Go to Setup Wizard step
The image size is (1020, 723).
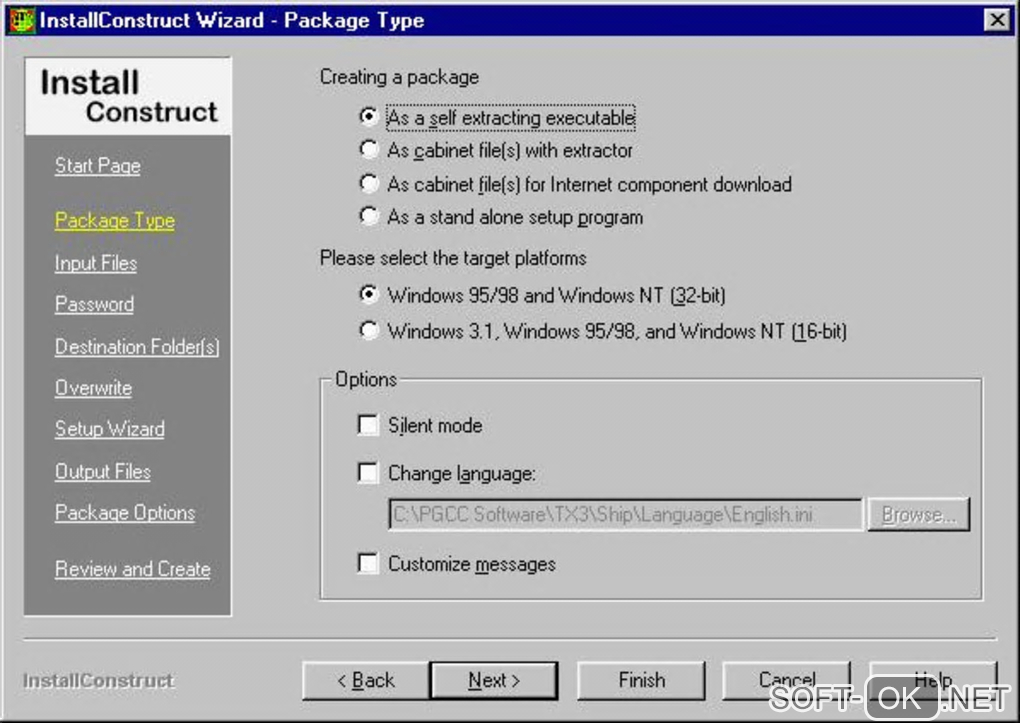110,429
